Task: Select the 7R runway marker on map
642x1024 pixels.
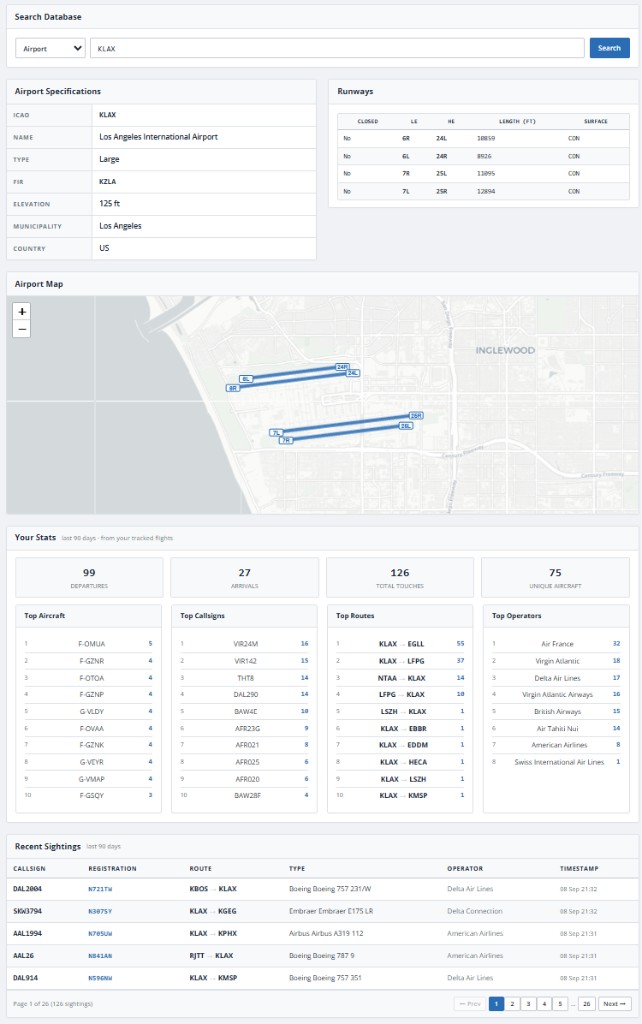Action: coord(286,441)
